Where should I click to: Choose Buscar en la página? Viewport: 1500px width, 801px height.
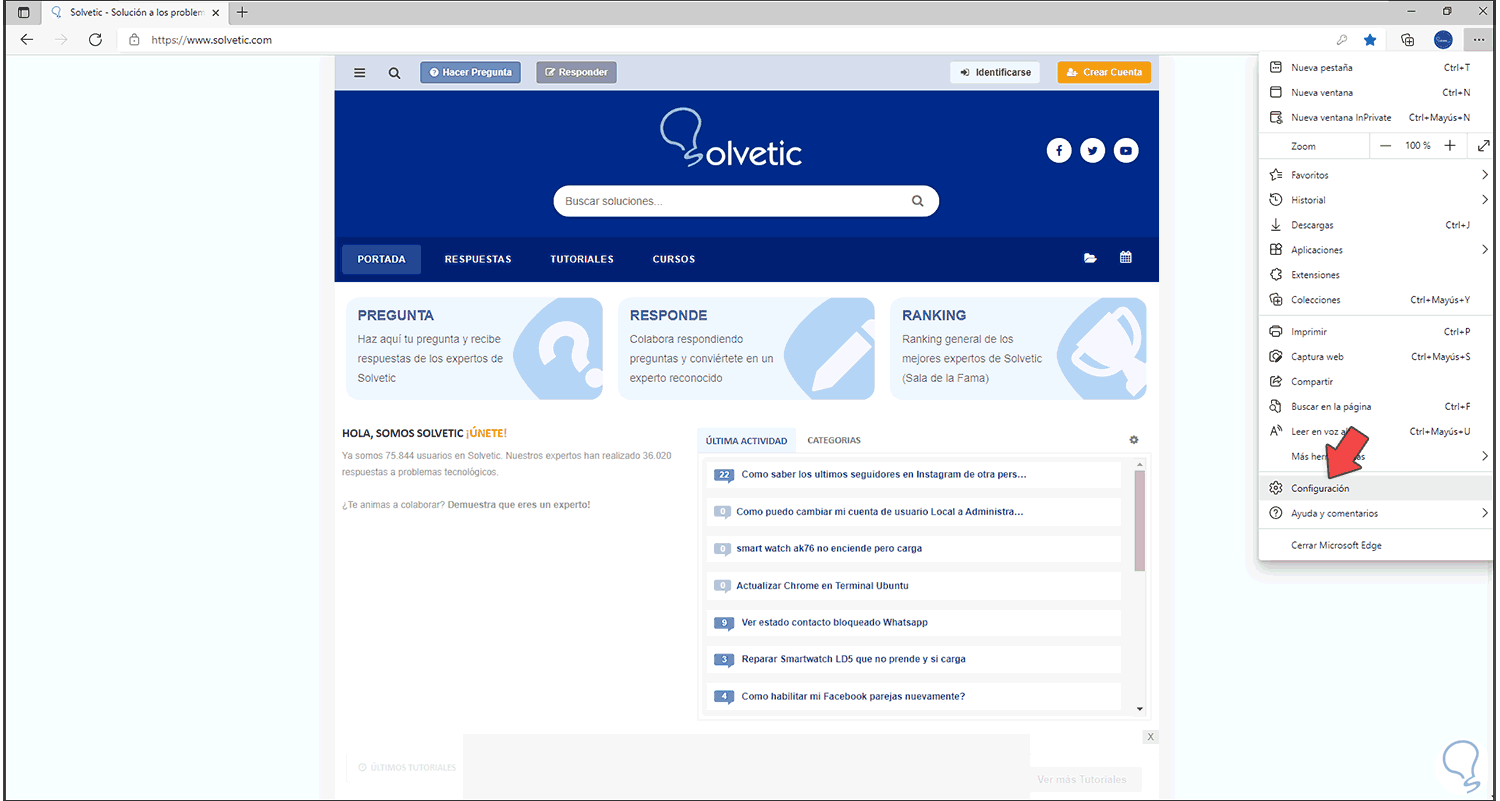(1376, 407)
